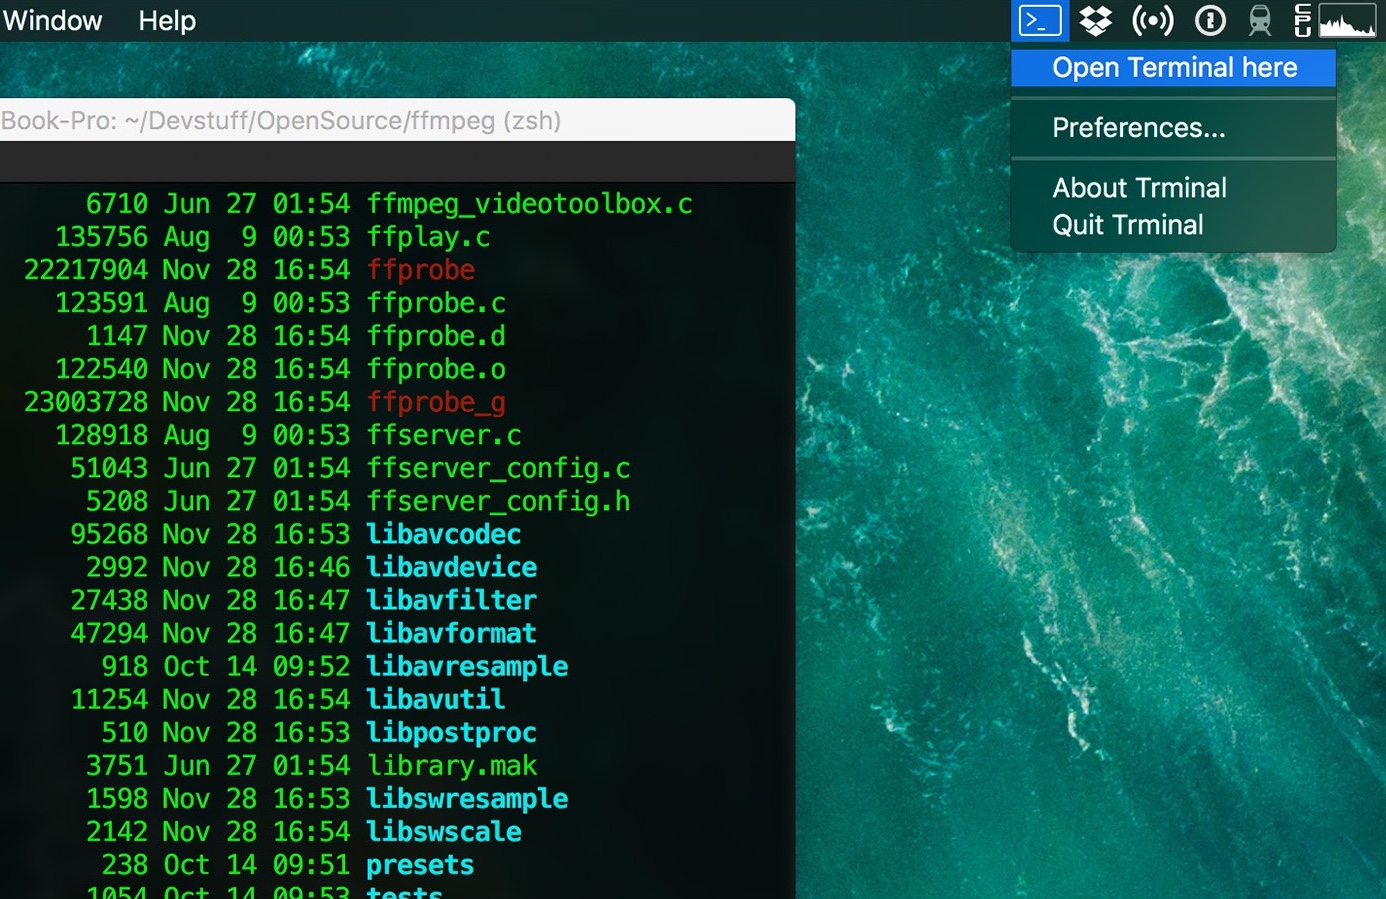Click the libavresample directory name
This screenshot has height=899, width=1386.
467,666
